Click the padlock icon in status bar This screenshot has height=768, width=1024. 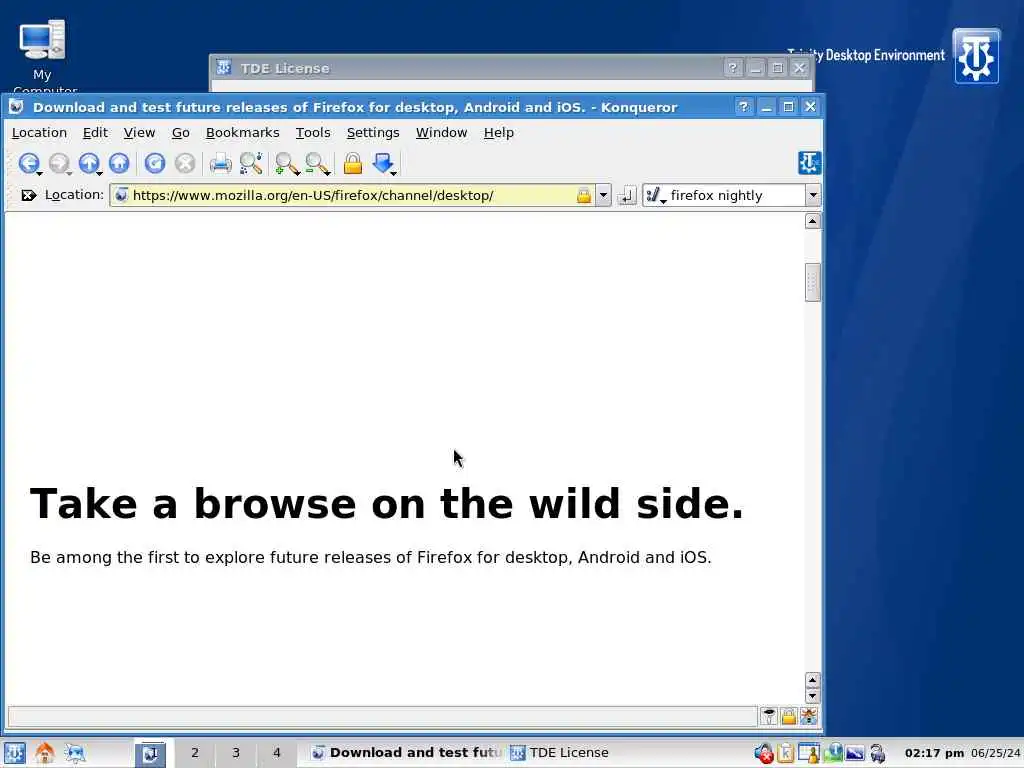point(789,716)
